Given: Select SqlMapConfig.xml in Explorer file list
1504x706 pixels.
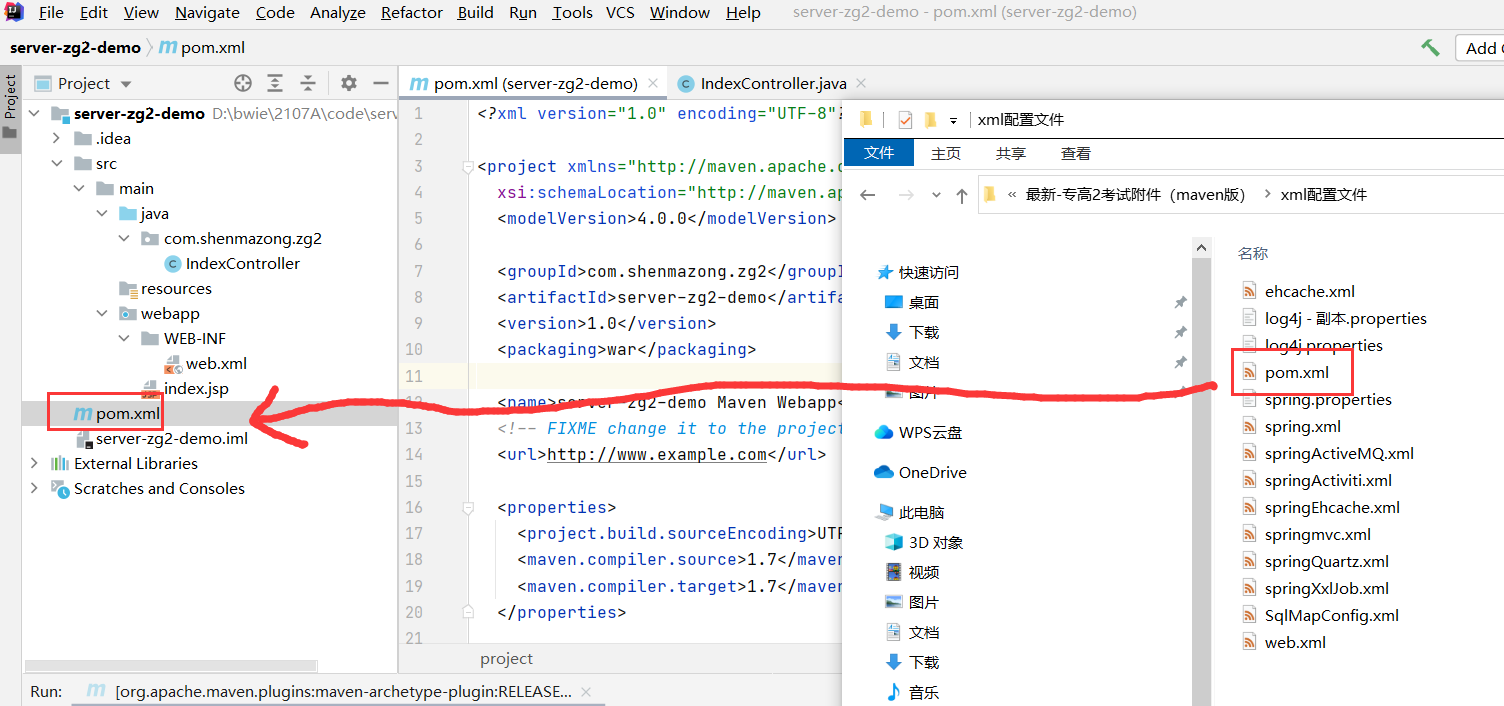Looking at the screenshot, I should click(1331, 615).
